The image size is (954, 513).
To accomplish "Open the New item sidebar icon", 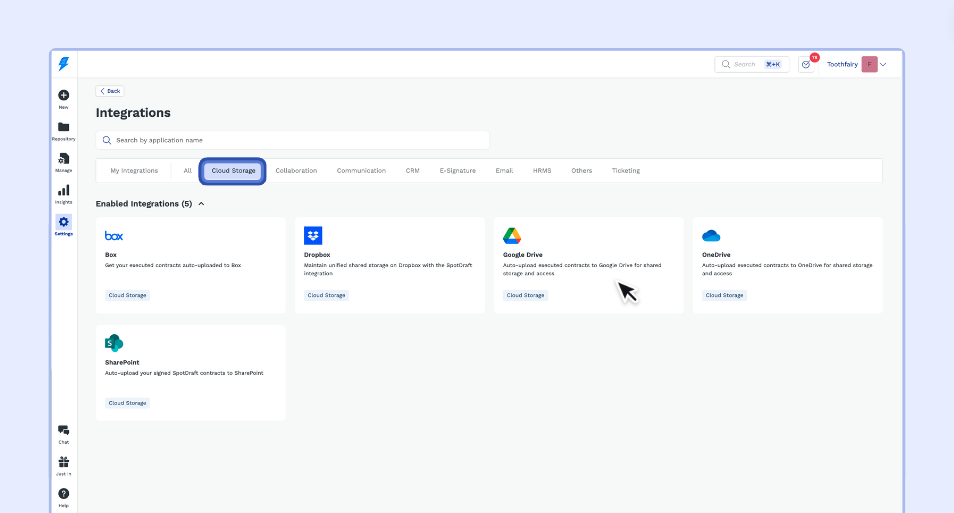I will coord(63,95).
